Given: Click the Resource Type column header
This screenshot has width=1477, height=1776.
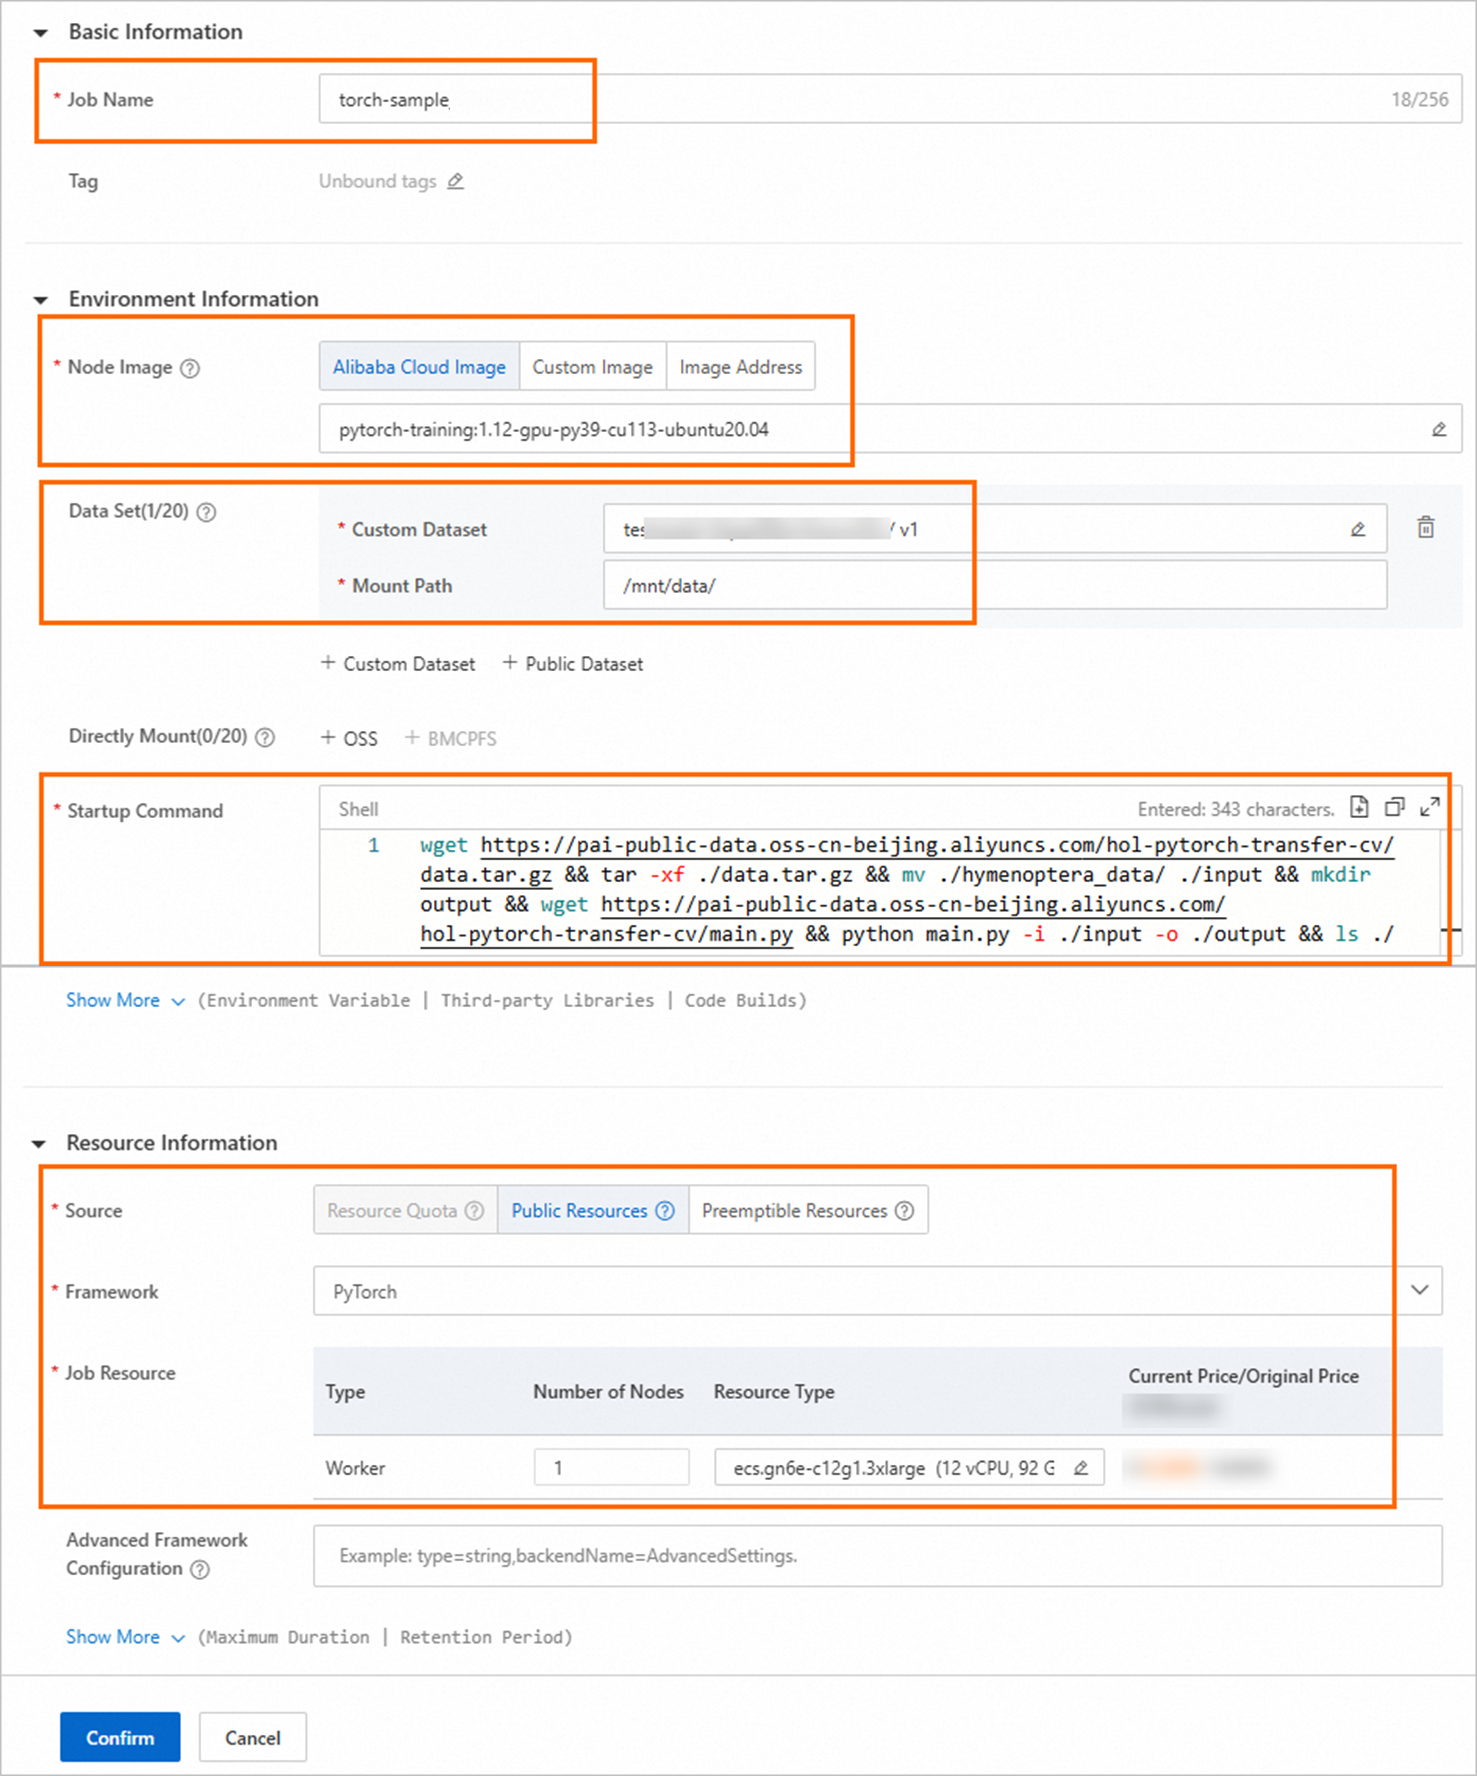Looking at the screenshot, I should point(774,1392).
